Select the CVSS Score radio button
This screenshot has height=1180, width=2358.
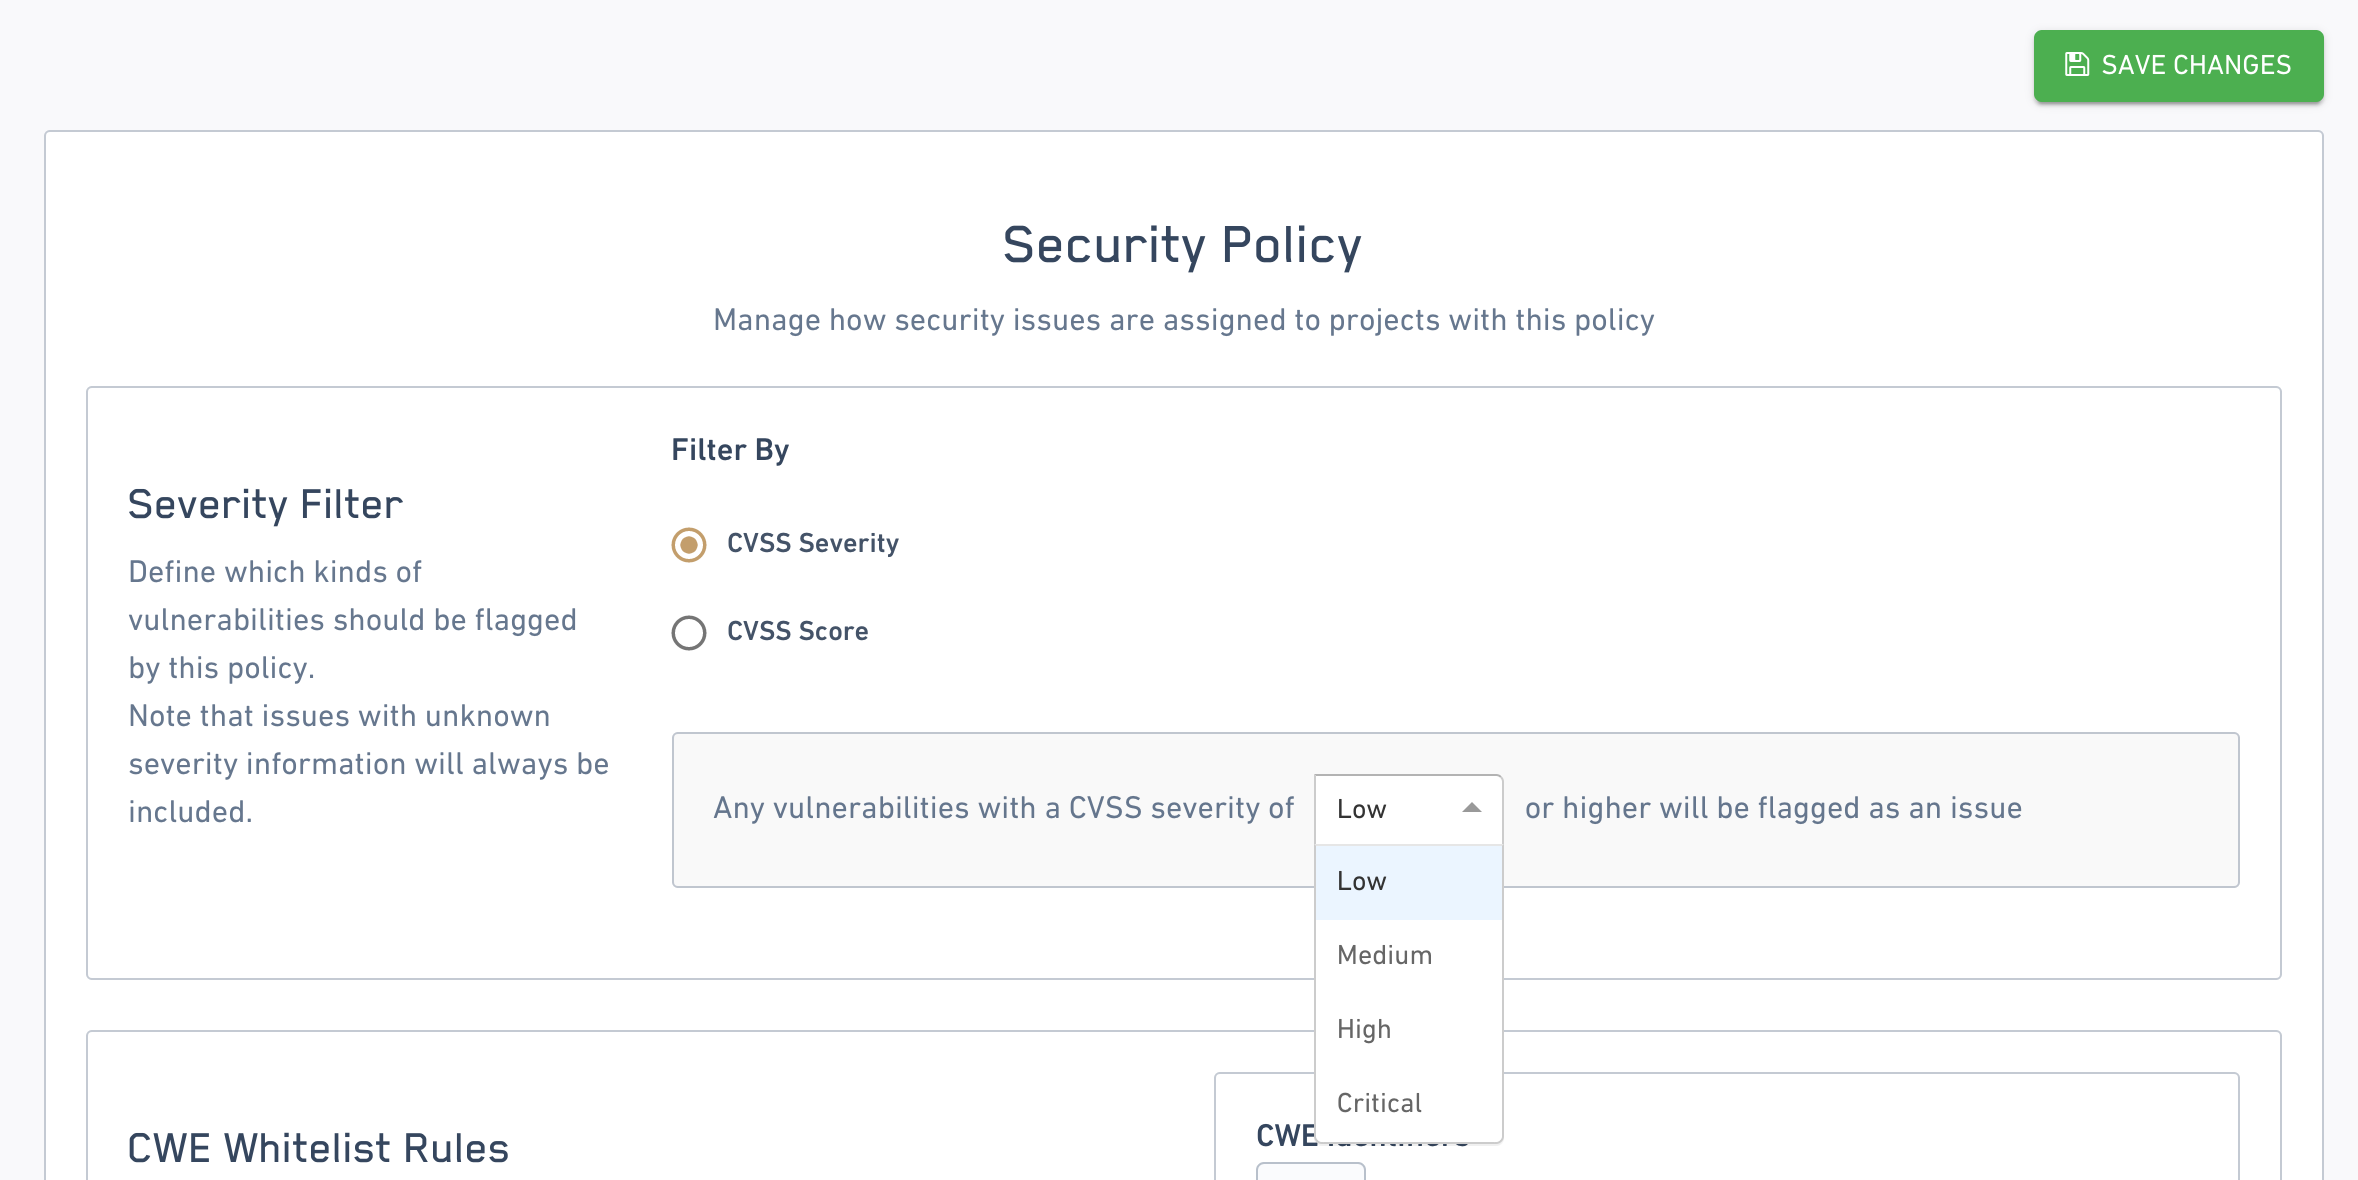[689, 632]
